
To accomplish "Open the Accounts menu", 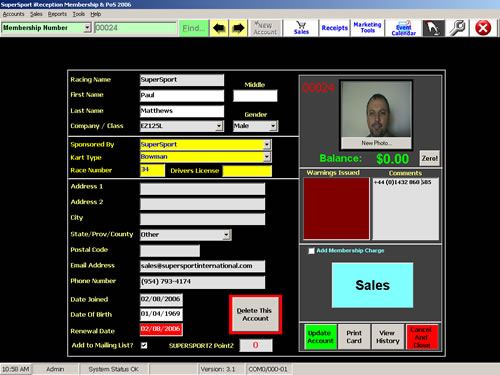I will coord(13,14).
